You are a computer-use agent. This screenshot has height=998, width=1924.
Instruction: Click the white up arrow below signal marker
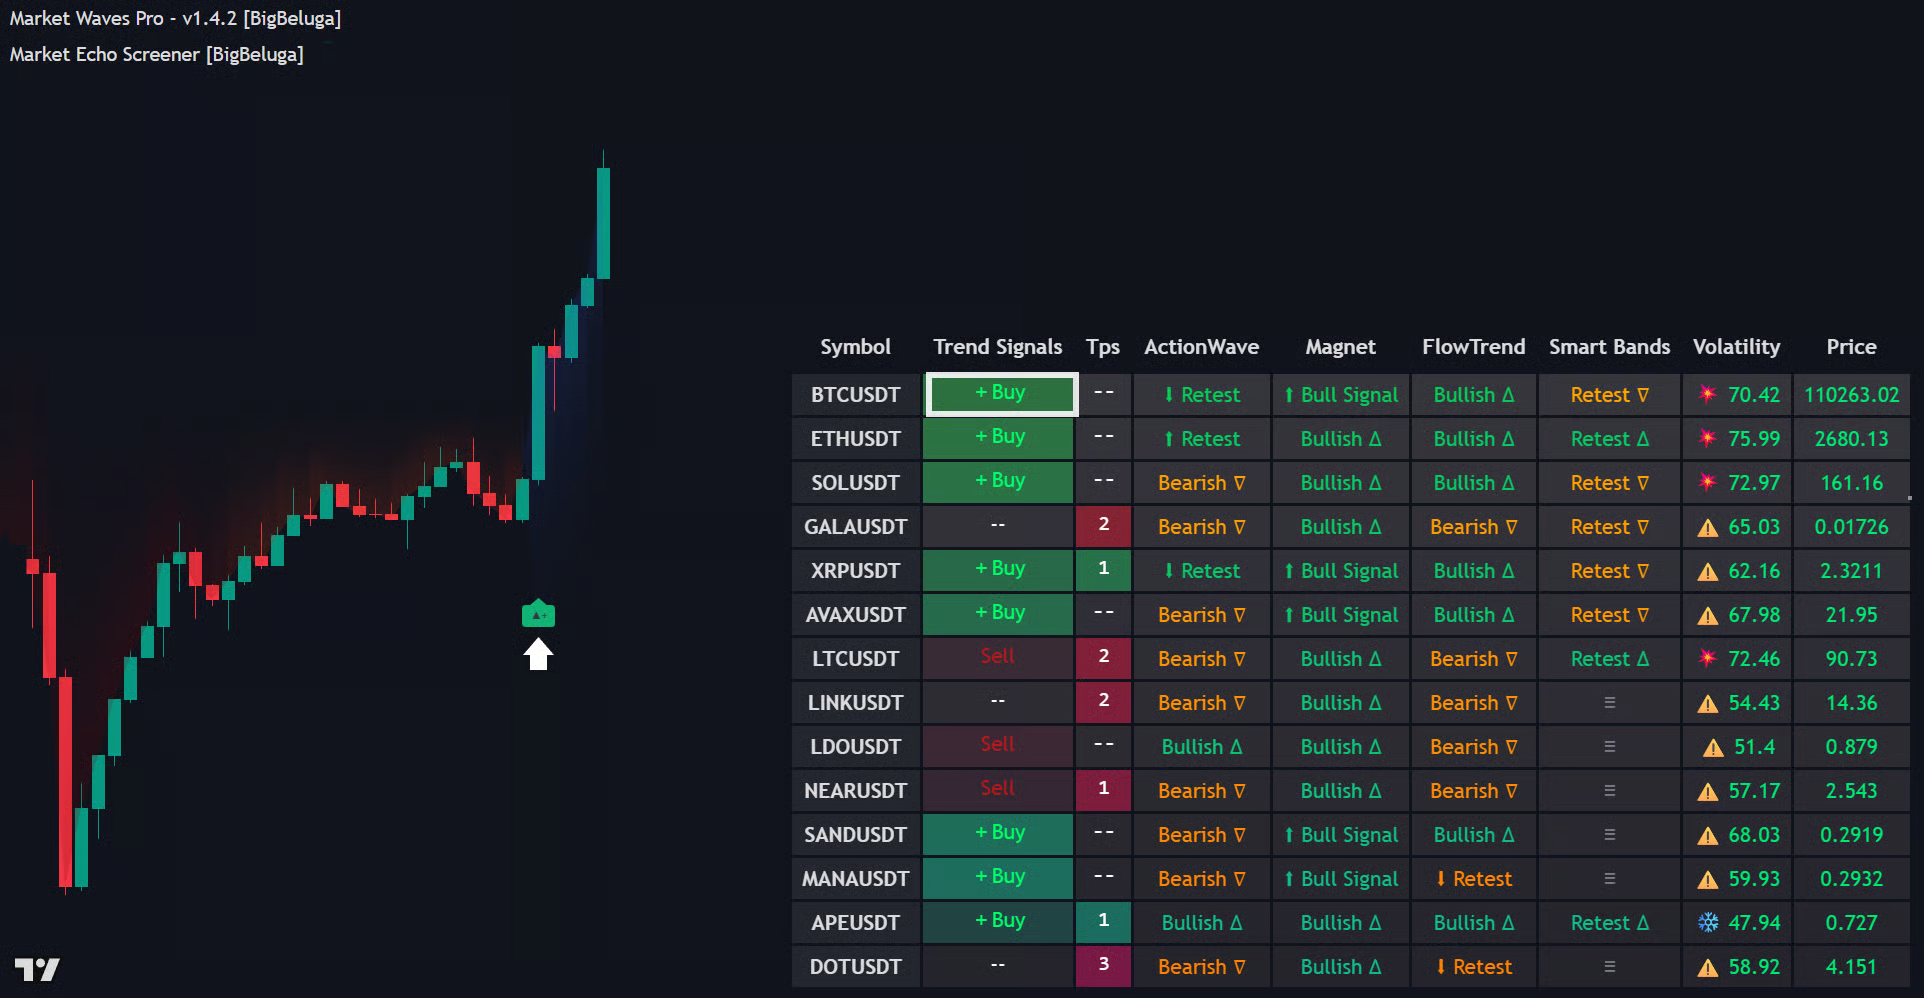[x=538, y=655]
